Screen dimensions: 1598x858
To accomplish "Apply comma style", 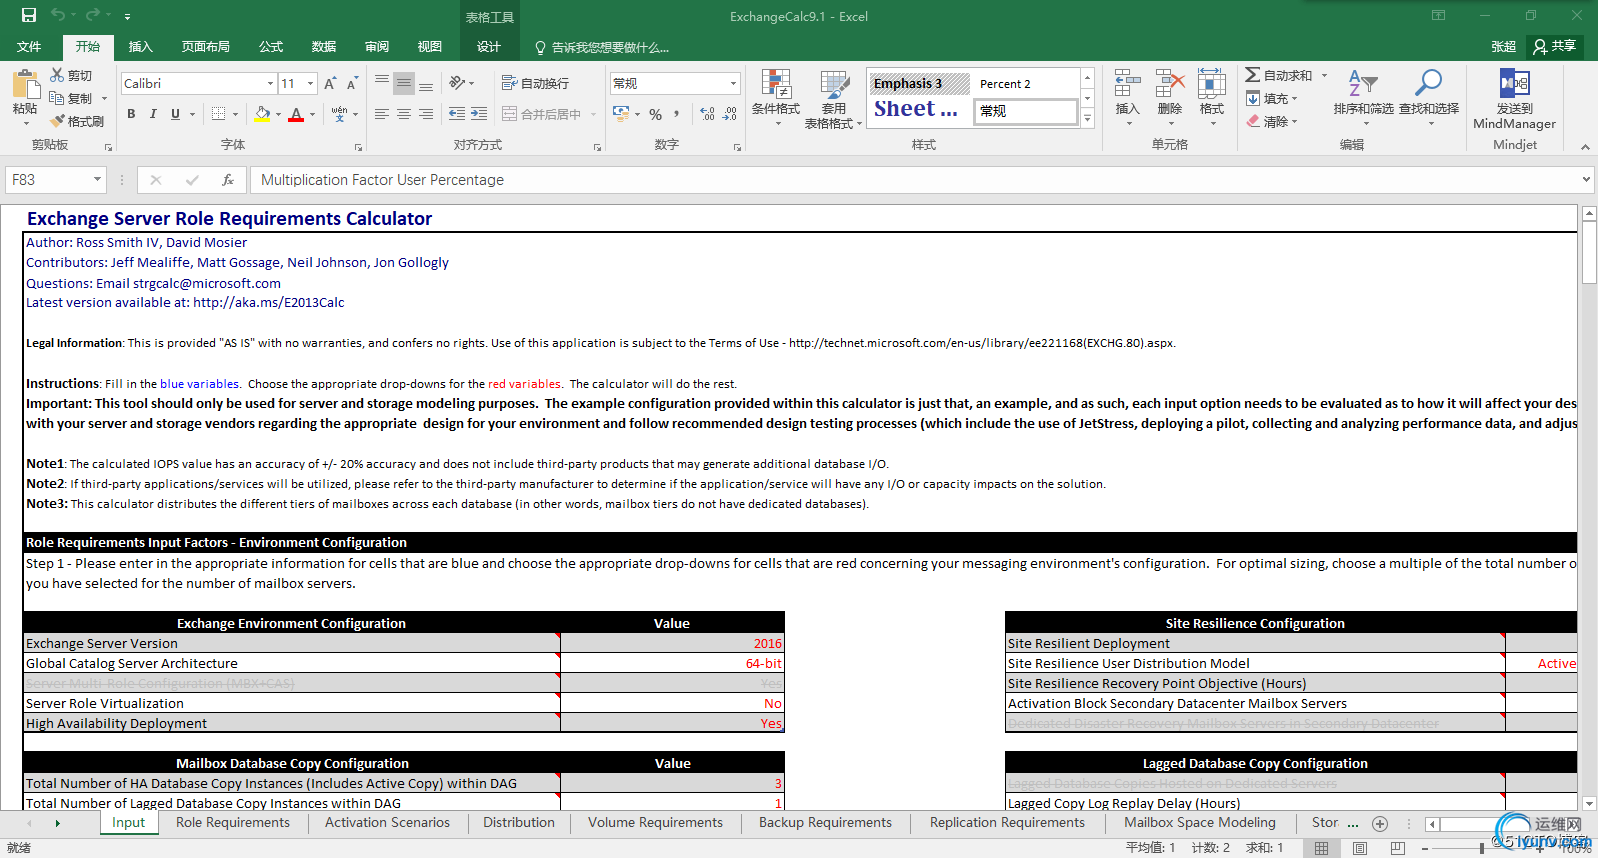I will [x=677, y=114].
